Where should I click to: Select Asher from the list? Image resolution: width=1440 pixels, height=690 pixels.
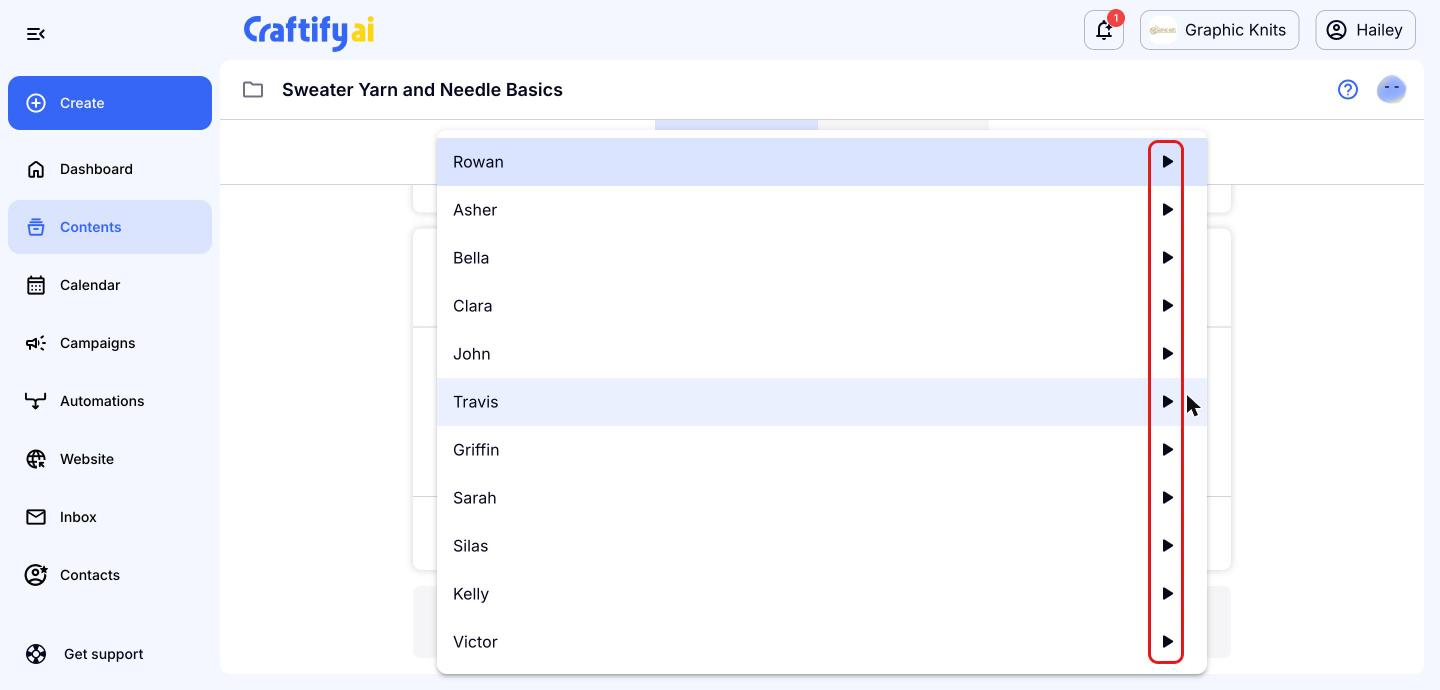pyautogui.click(x=822, y=210)
